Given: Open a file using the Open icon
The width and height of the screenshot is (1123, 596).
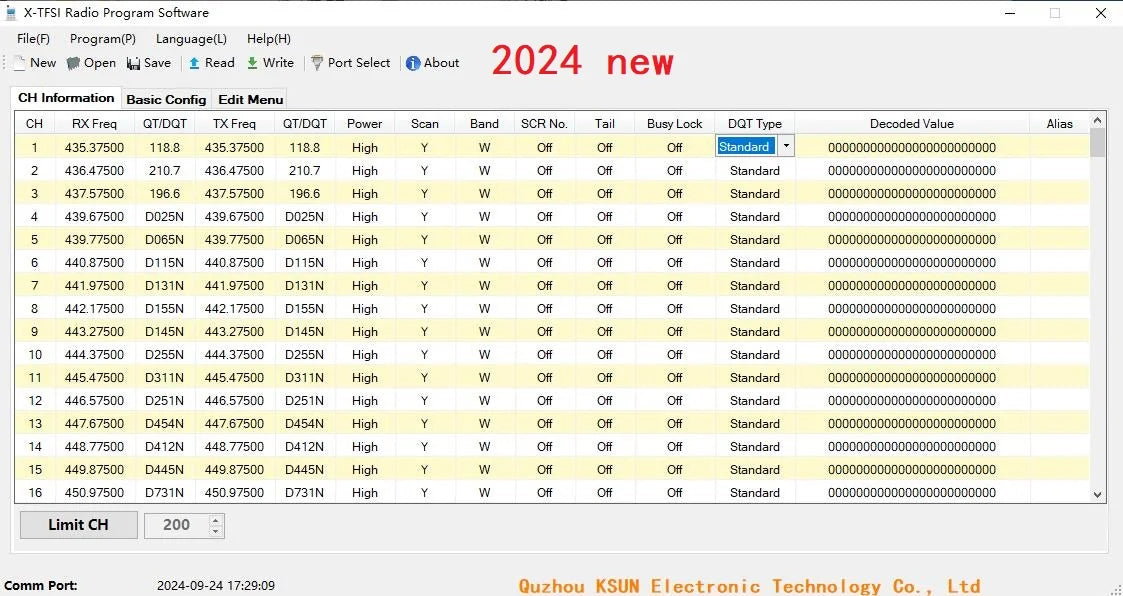Looking at the screenshot, I should pos(74,63).
